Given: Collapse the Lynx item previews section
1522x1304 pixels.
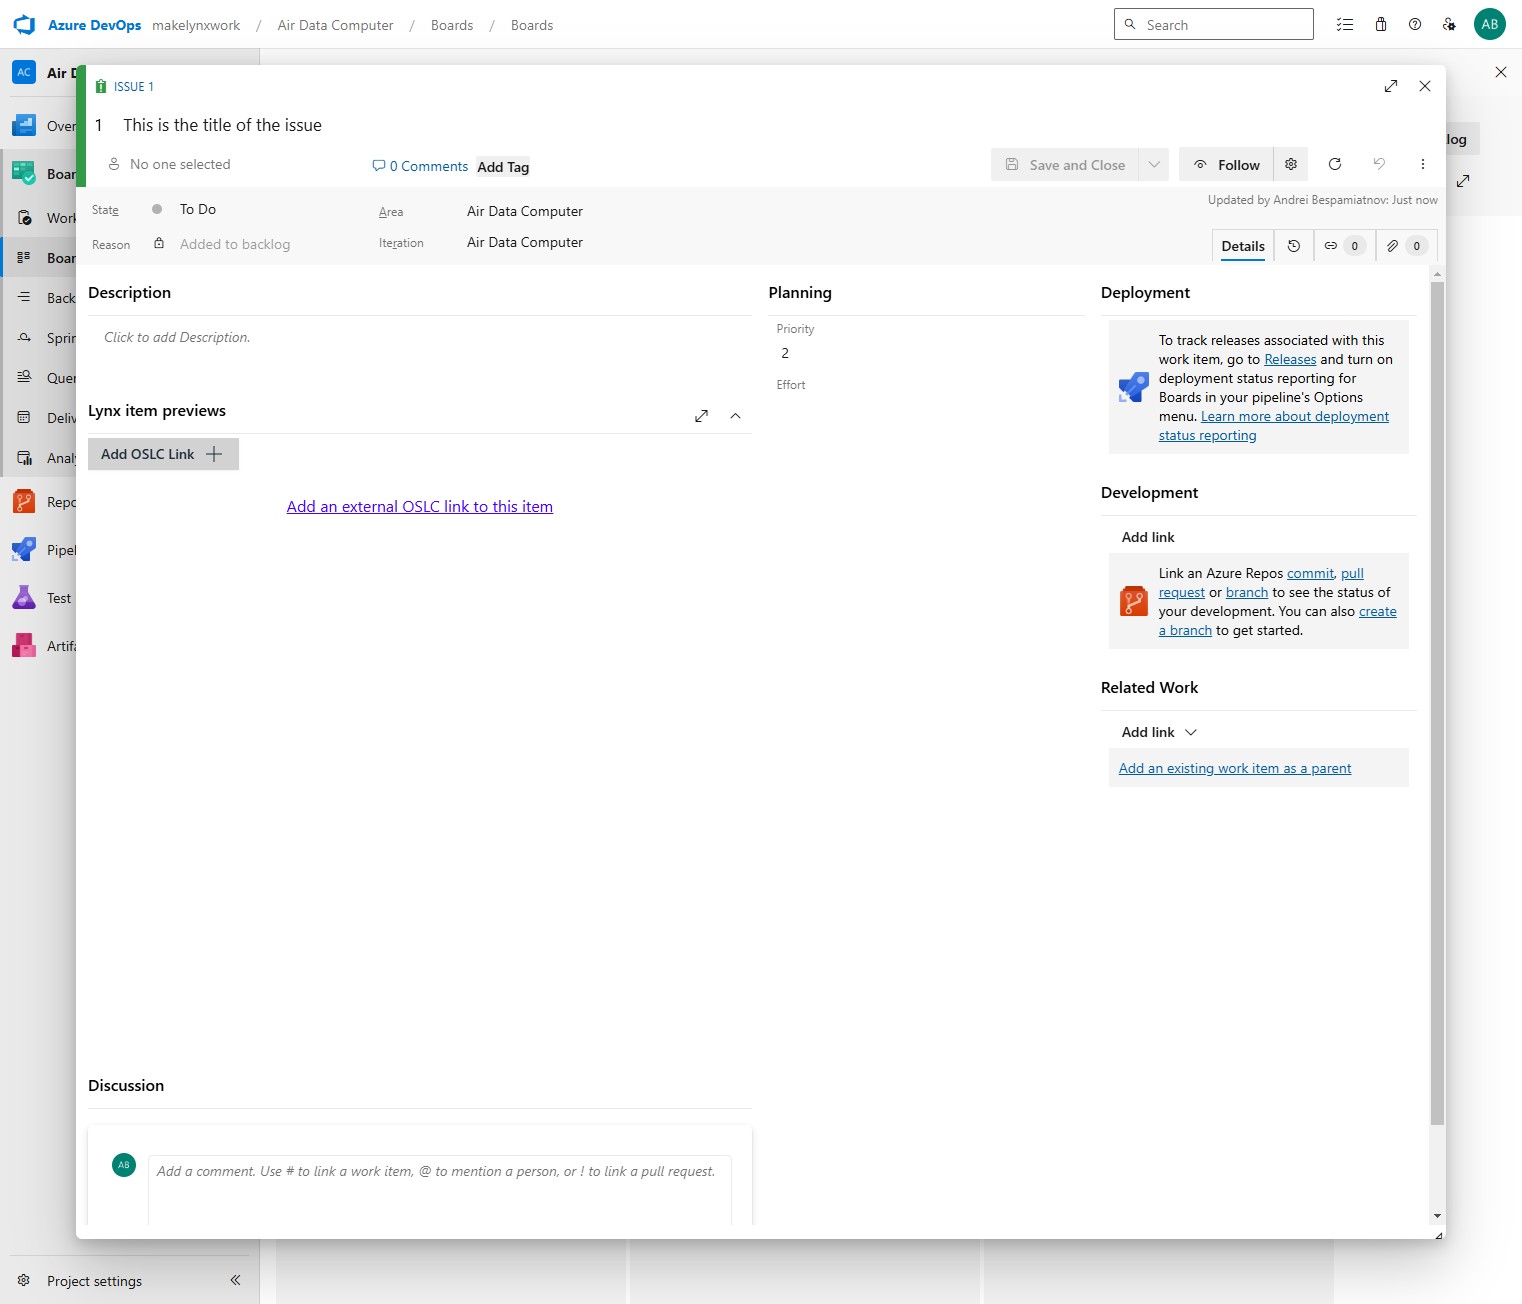Looking at the screenshot, I should pyautogui.click(x=735, y=416).
